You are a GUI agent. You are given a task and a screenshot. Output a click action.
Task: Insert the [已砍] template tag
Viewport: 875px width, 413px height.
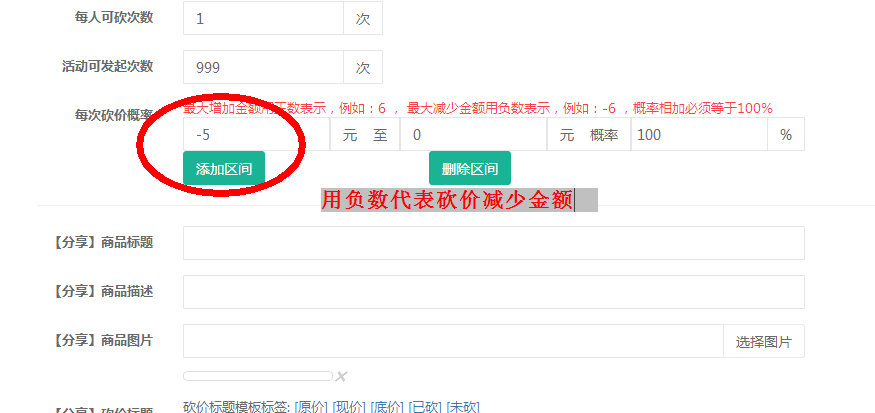(425, 407)
